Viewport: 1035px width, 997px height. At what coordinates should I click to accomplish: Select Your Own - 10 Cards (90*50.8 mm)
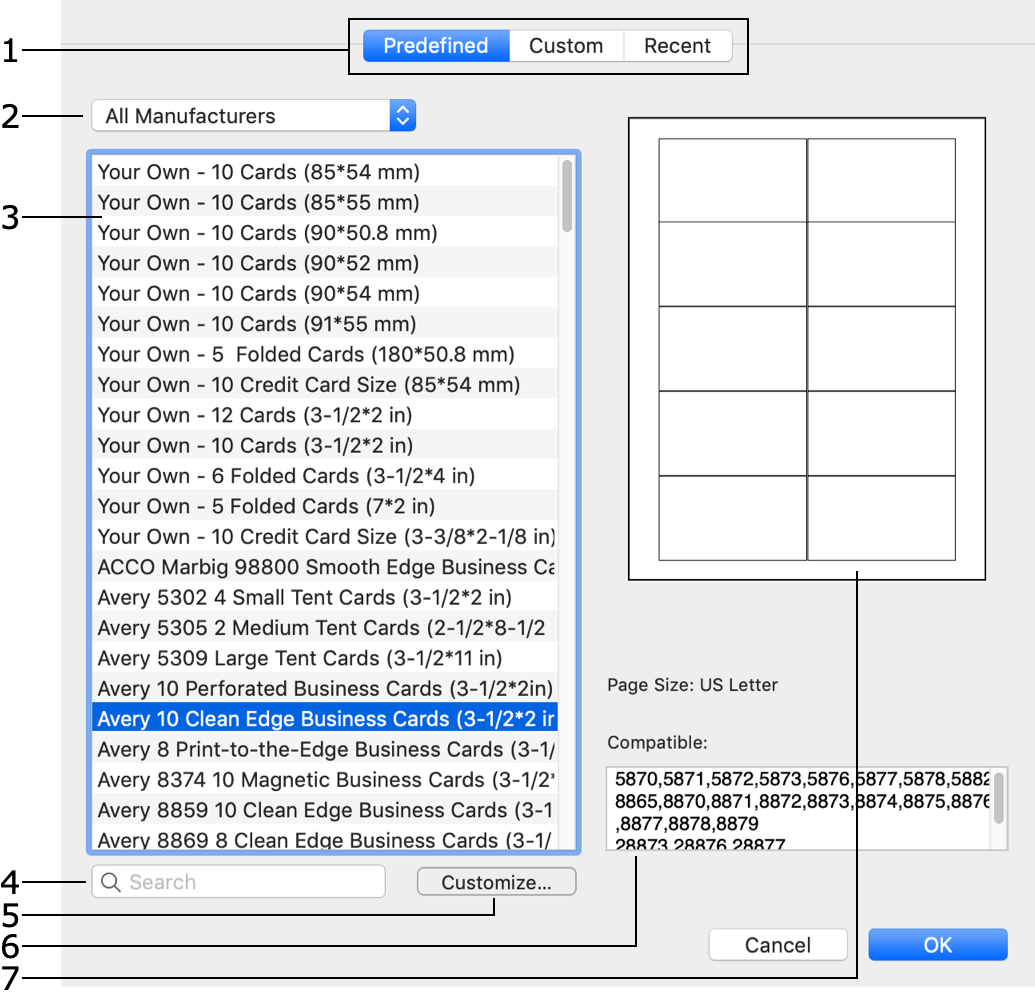[325, 232]
